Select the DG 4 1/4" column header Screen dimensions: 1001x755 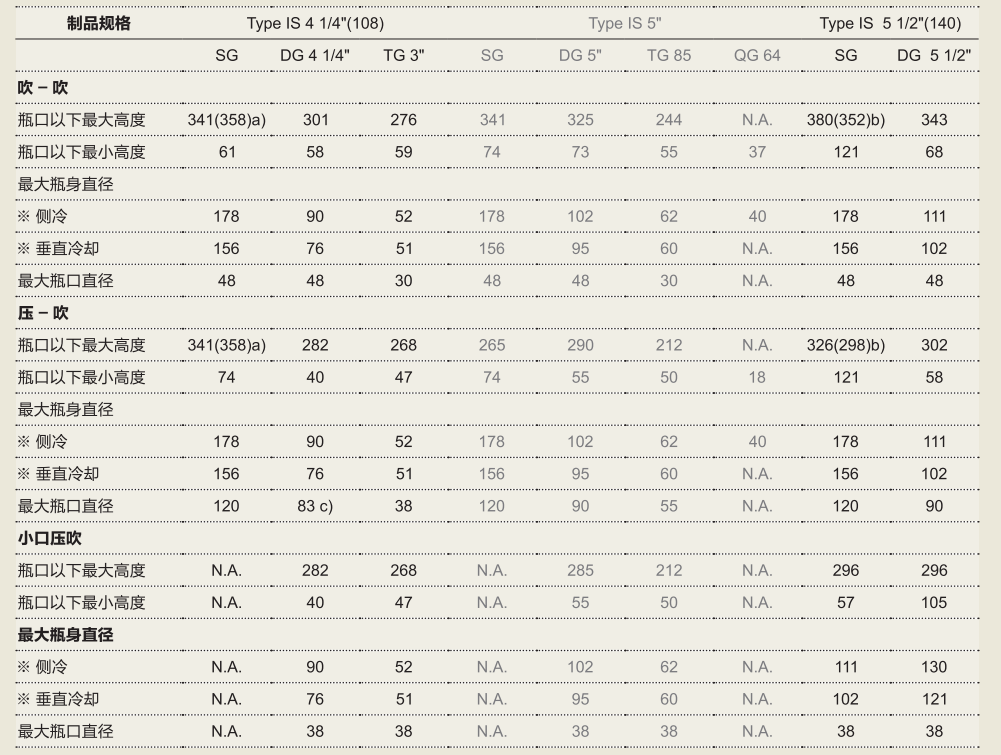315,56
